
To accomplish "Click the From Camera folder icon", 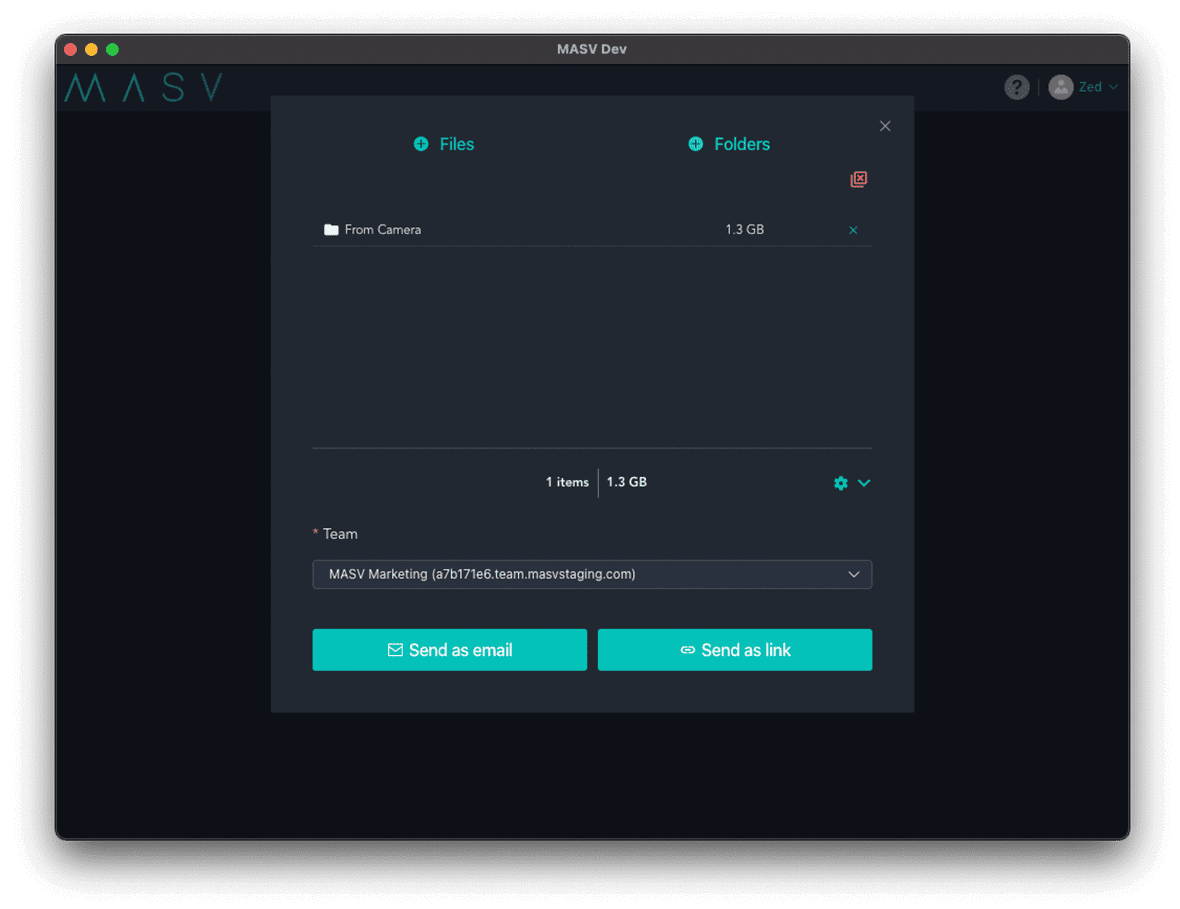I will coord(331,230).
